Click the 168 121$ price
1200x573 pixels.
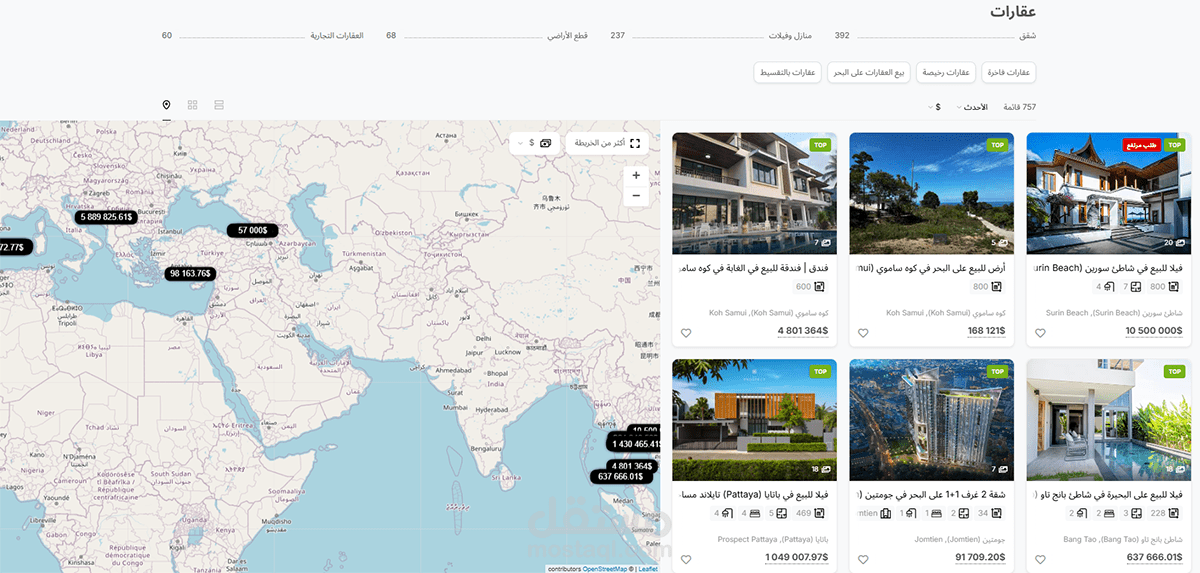[986, 331]
